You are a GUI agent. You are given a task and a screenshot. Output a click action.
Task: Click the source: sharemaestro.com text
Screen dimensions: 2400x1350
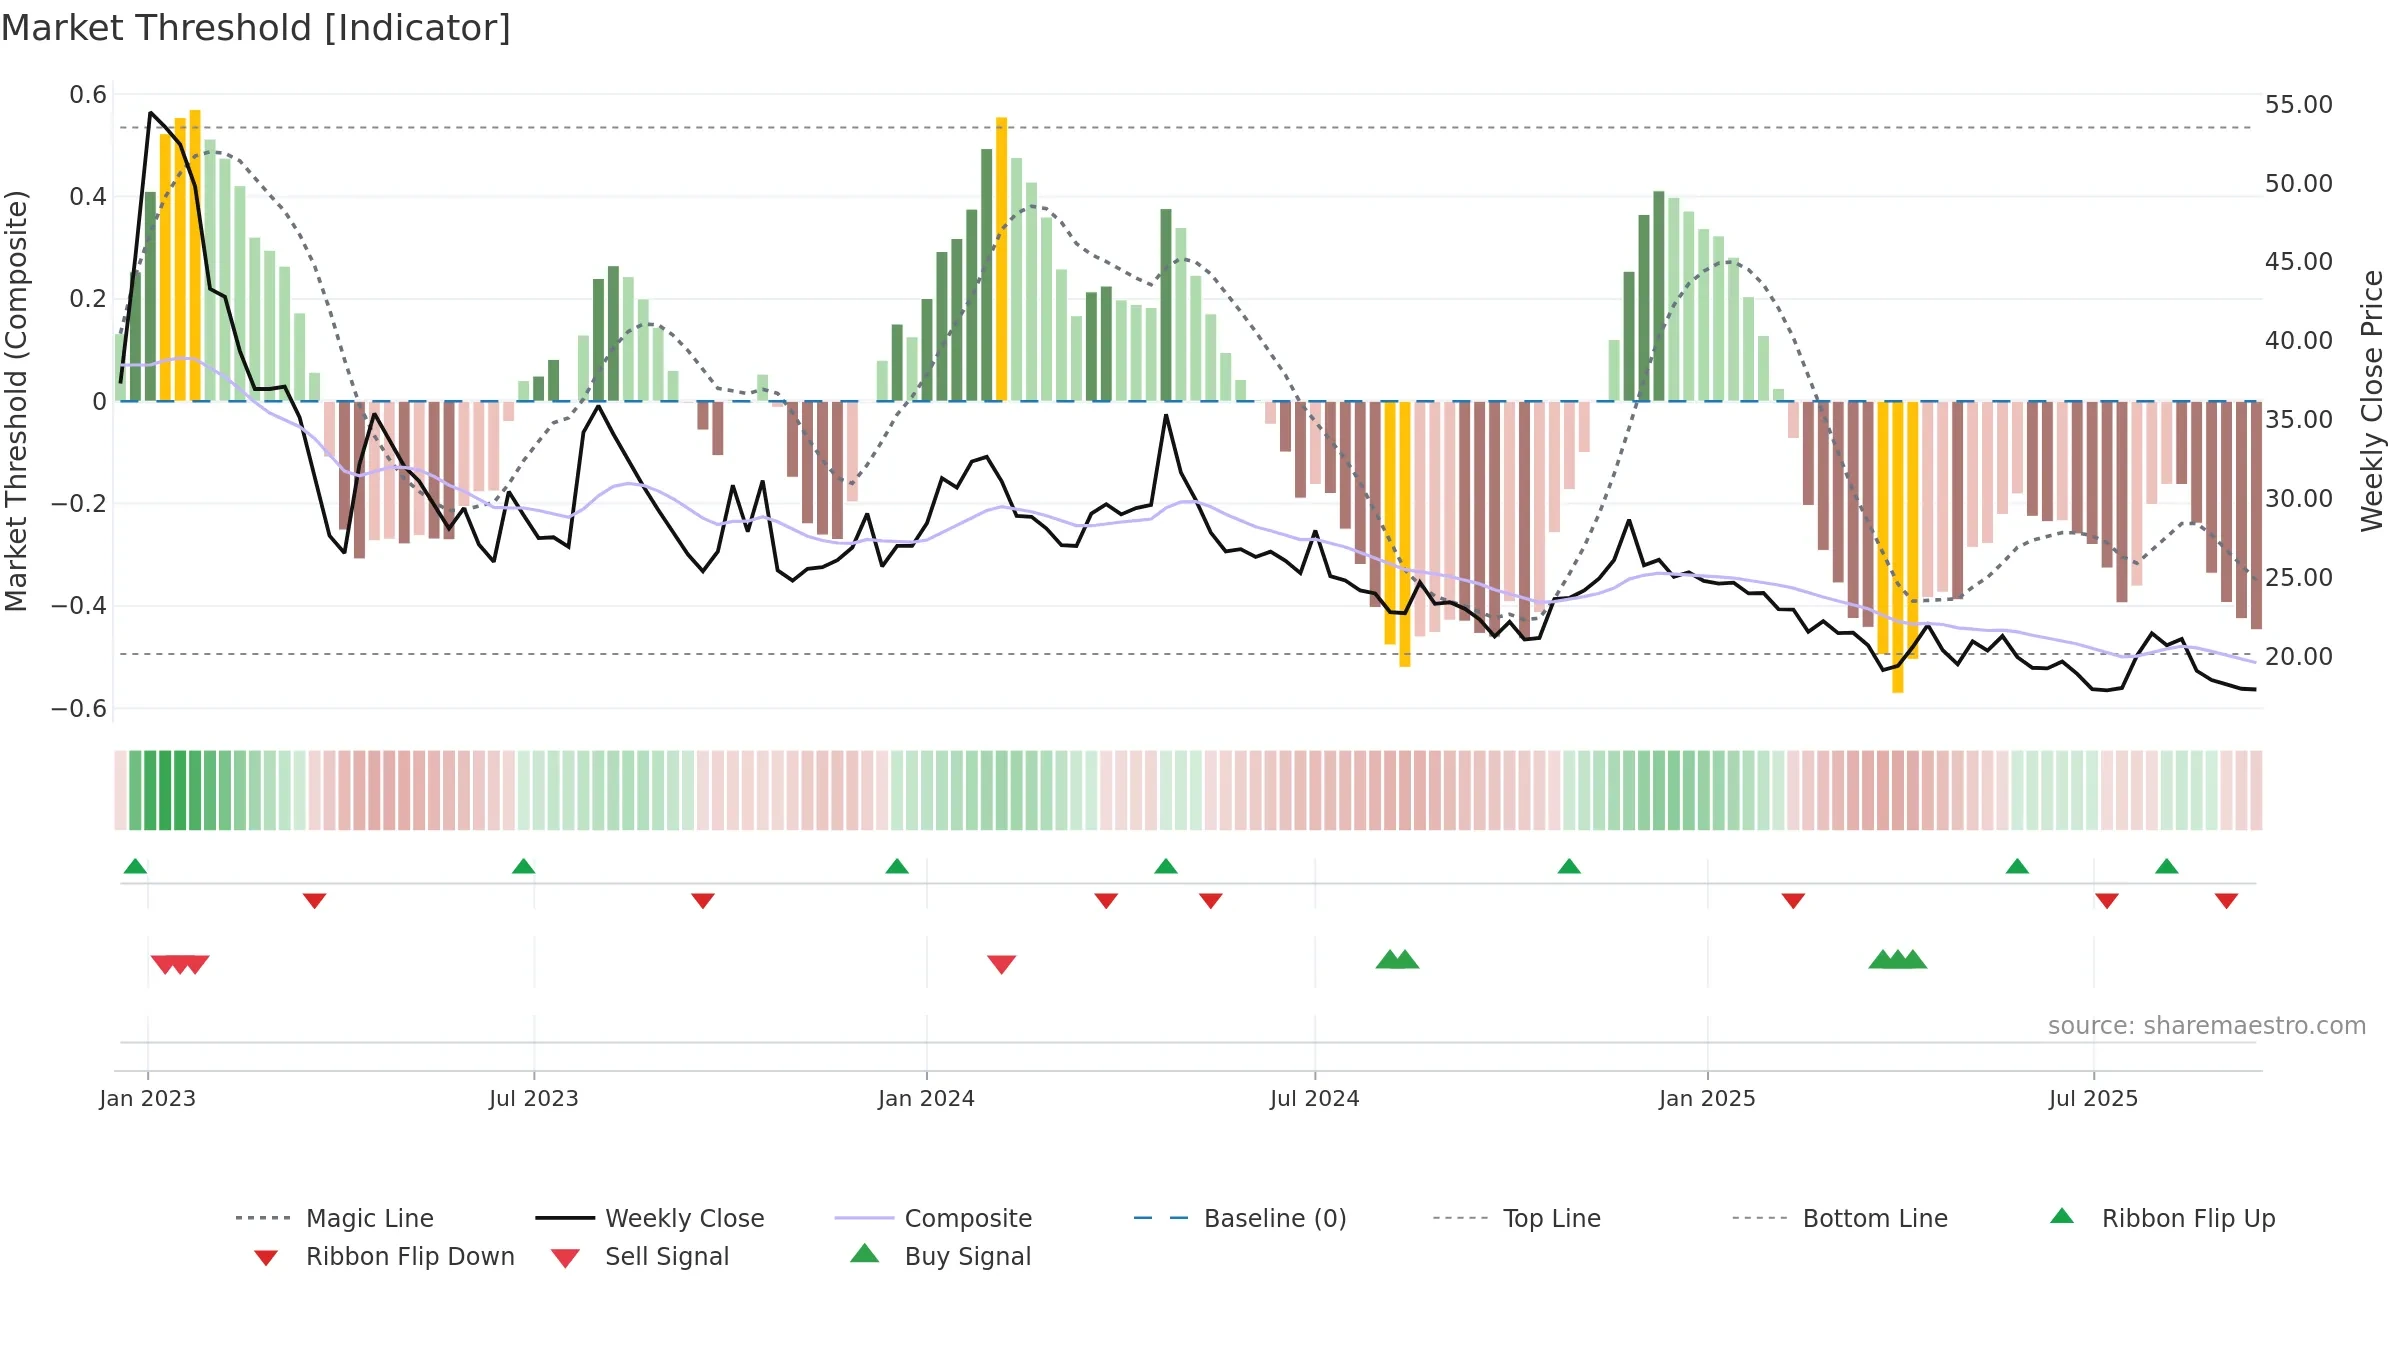pyautogui.click(x=2207, y=1025)
